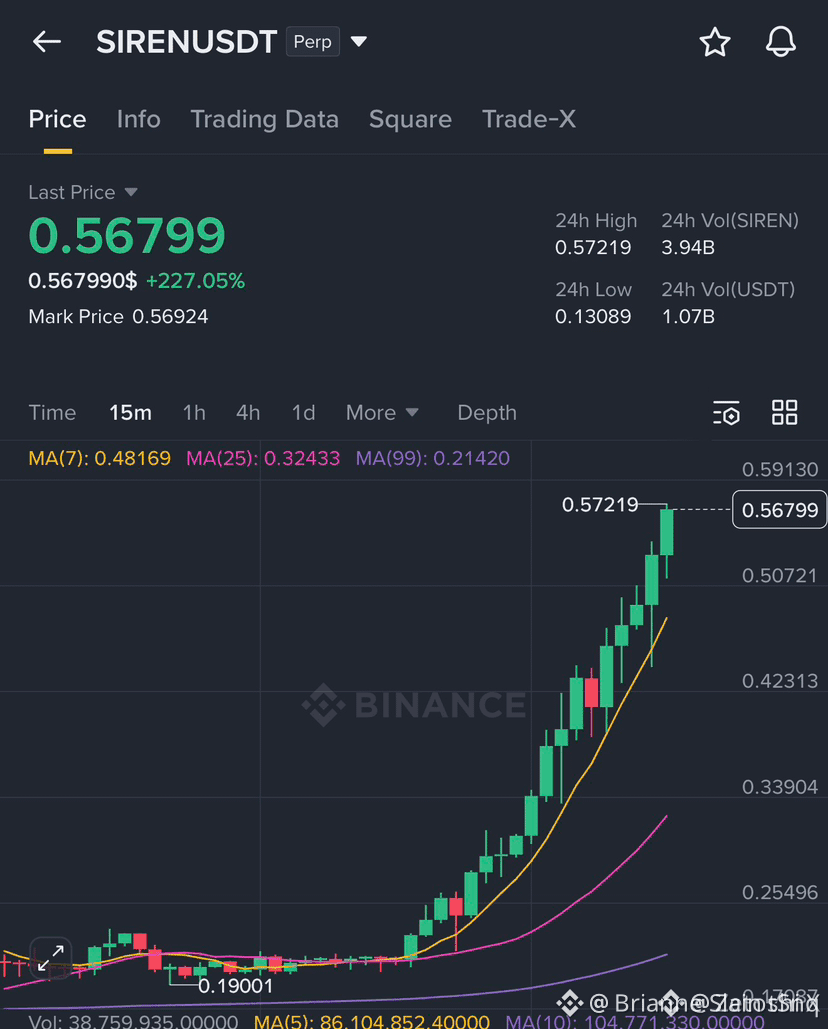
Task: Switch to the Info tab
Action: coord(138,119)
